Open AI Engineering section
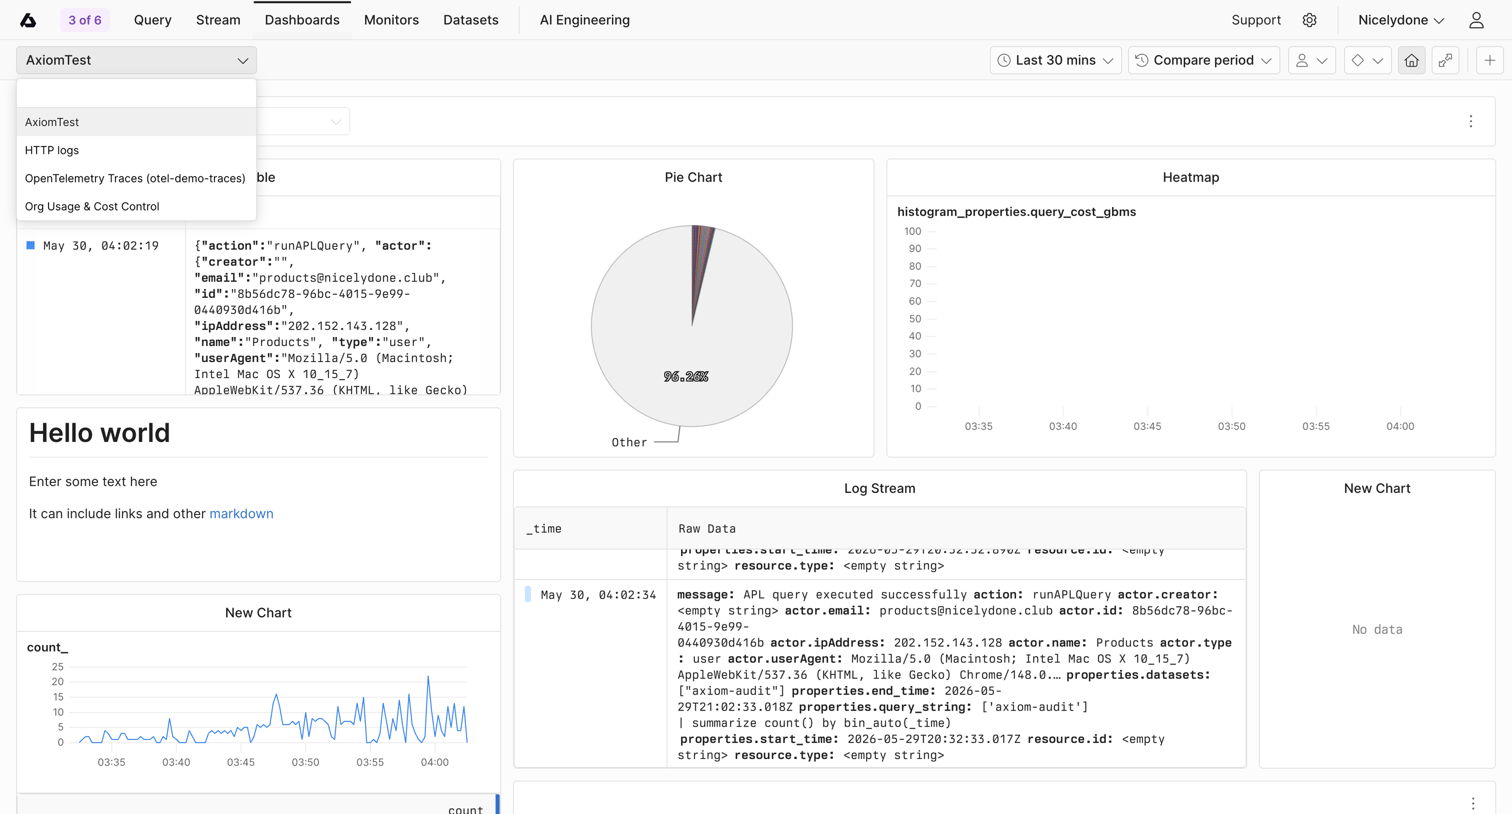This screenshot has height=814, width=1512. 585,20
